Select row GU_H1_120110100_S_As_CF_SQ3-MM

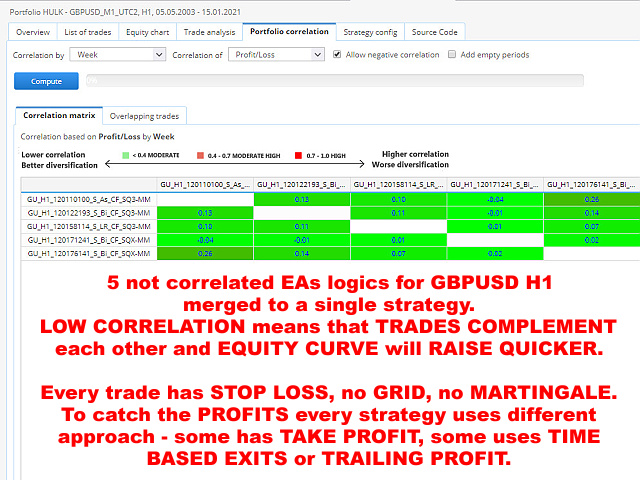pyautogui.click(x=89, y=199)
